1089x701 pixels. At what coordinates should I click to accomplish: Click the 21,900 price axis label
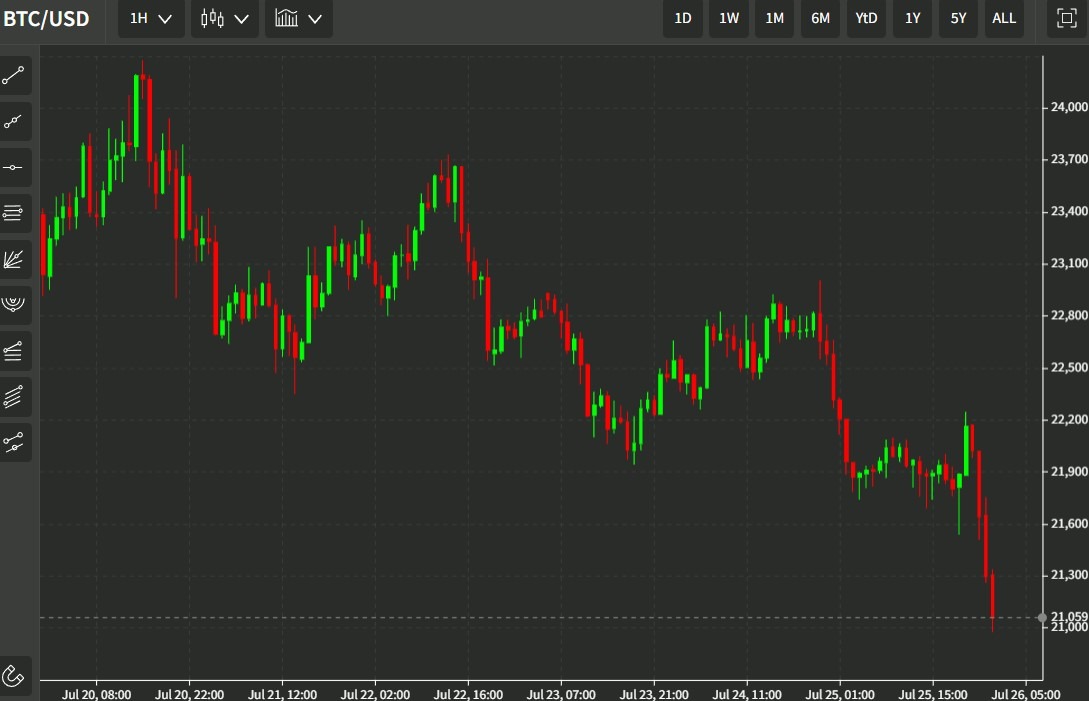1069,472
